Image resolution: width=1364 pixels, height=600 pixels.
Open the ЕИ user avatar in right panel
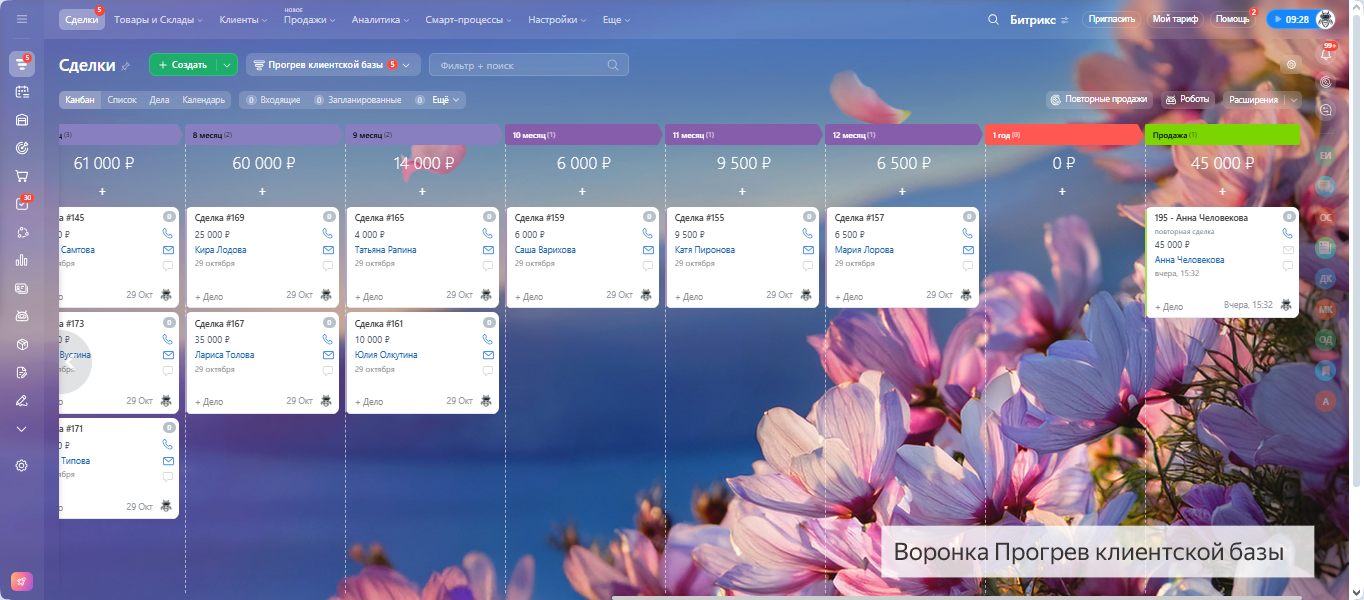pyautogui.click(x=1326, y=156)
